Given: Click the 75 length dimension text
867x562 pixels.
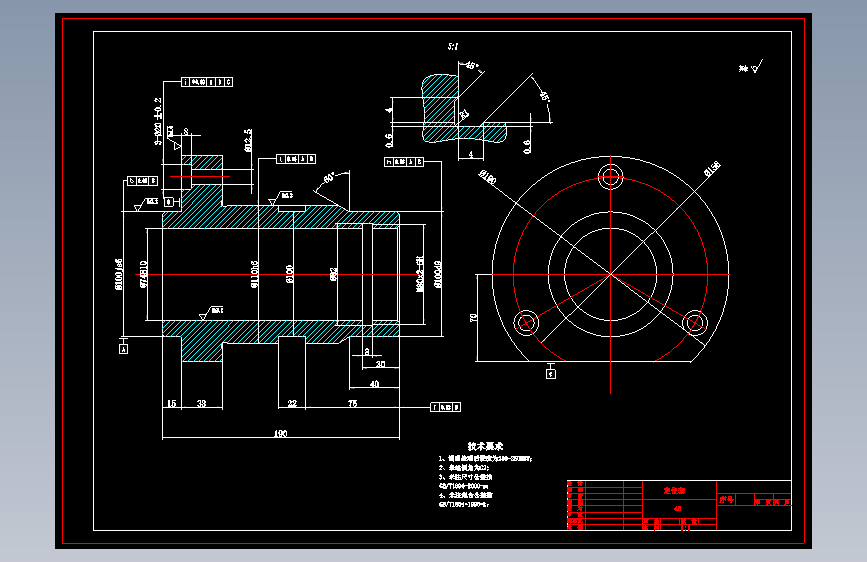Looking at the screenshot, I should pyautogui.click(x=352, y=403).
